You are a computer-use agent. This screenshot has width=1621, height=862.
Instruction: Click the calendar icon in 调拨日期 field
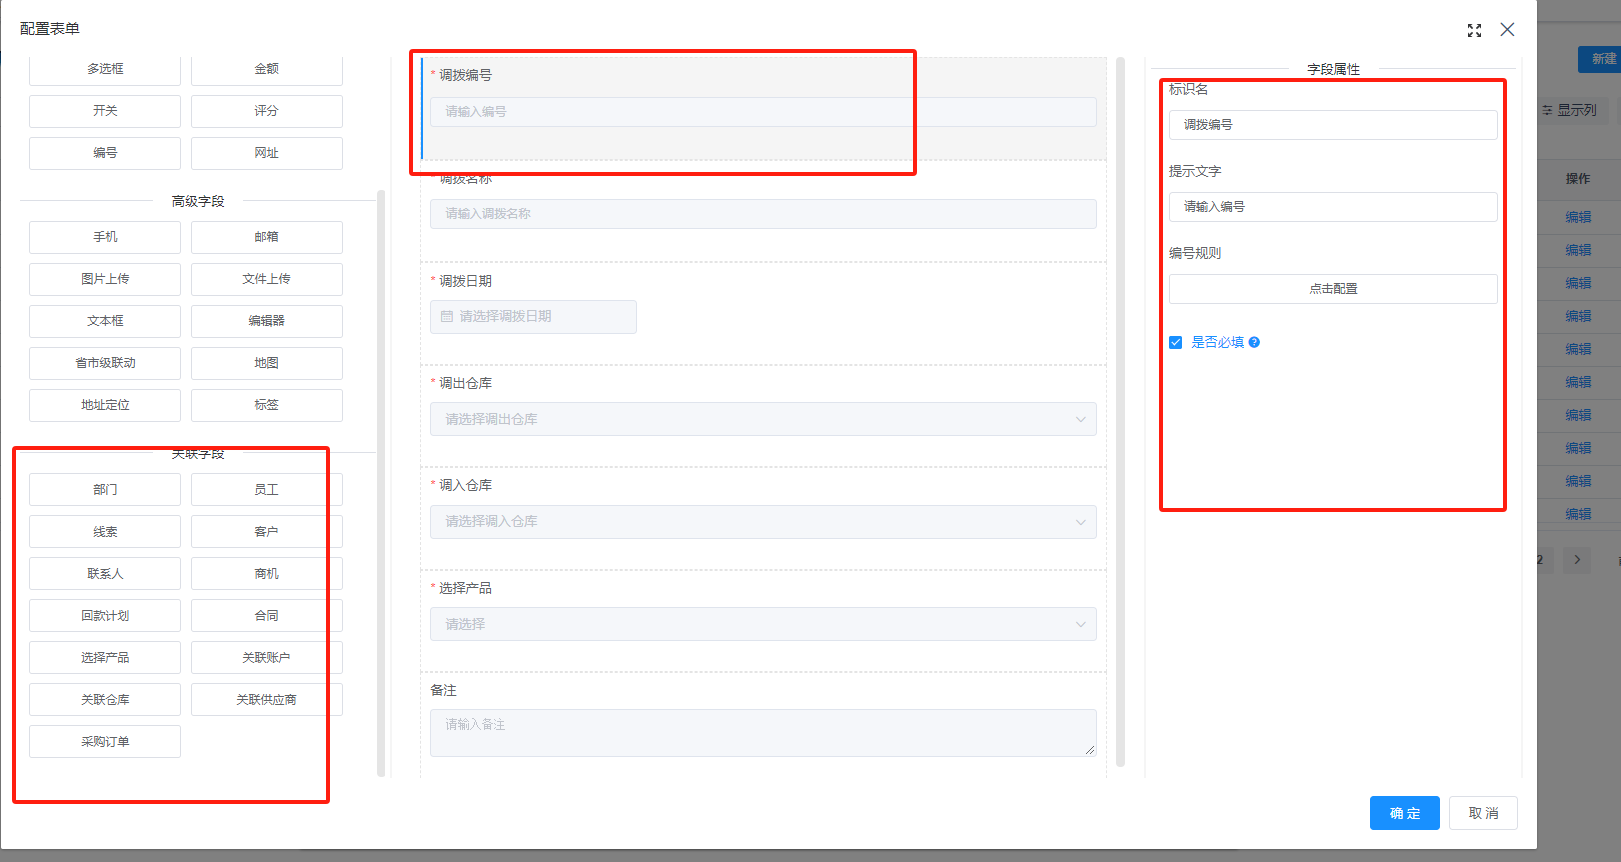pos(447,316)
